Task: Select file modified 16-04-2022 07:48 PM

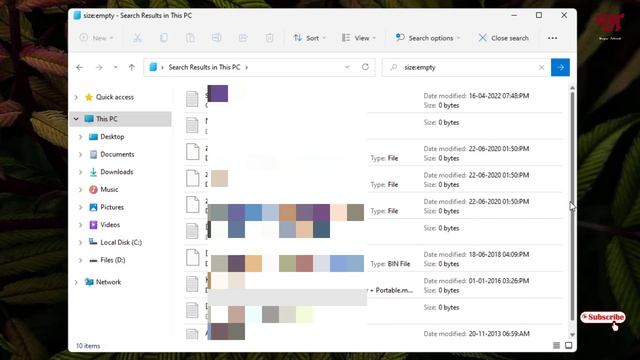Action: pyautogui.click(x=373, y=100)
